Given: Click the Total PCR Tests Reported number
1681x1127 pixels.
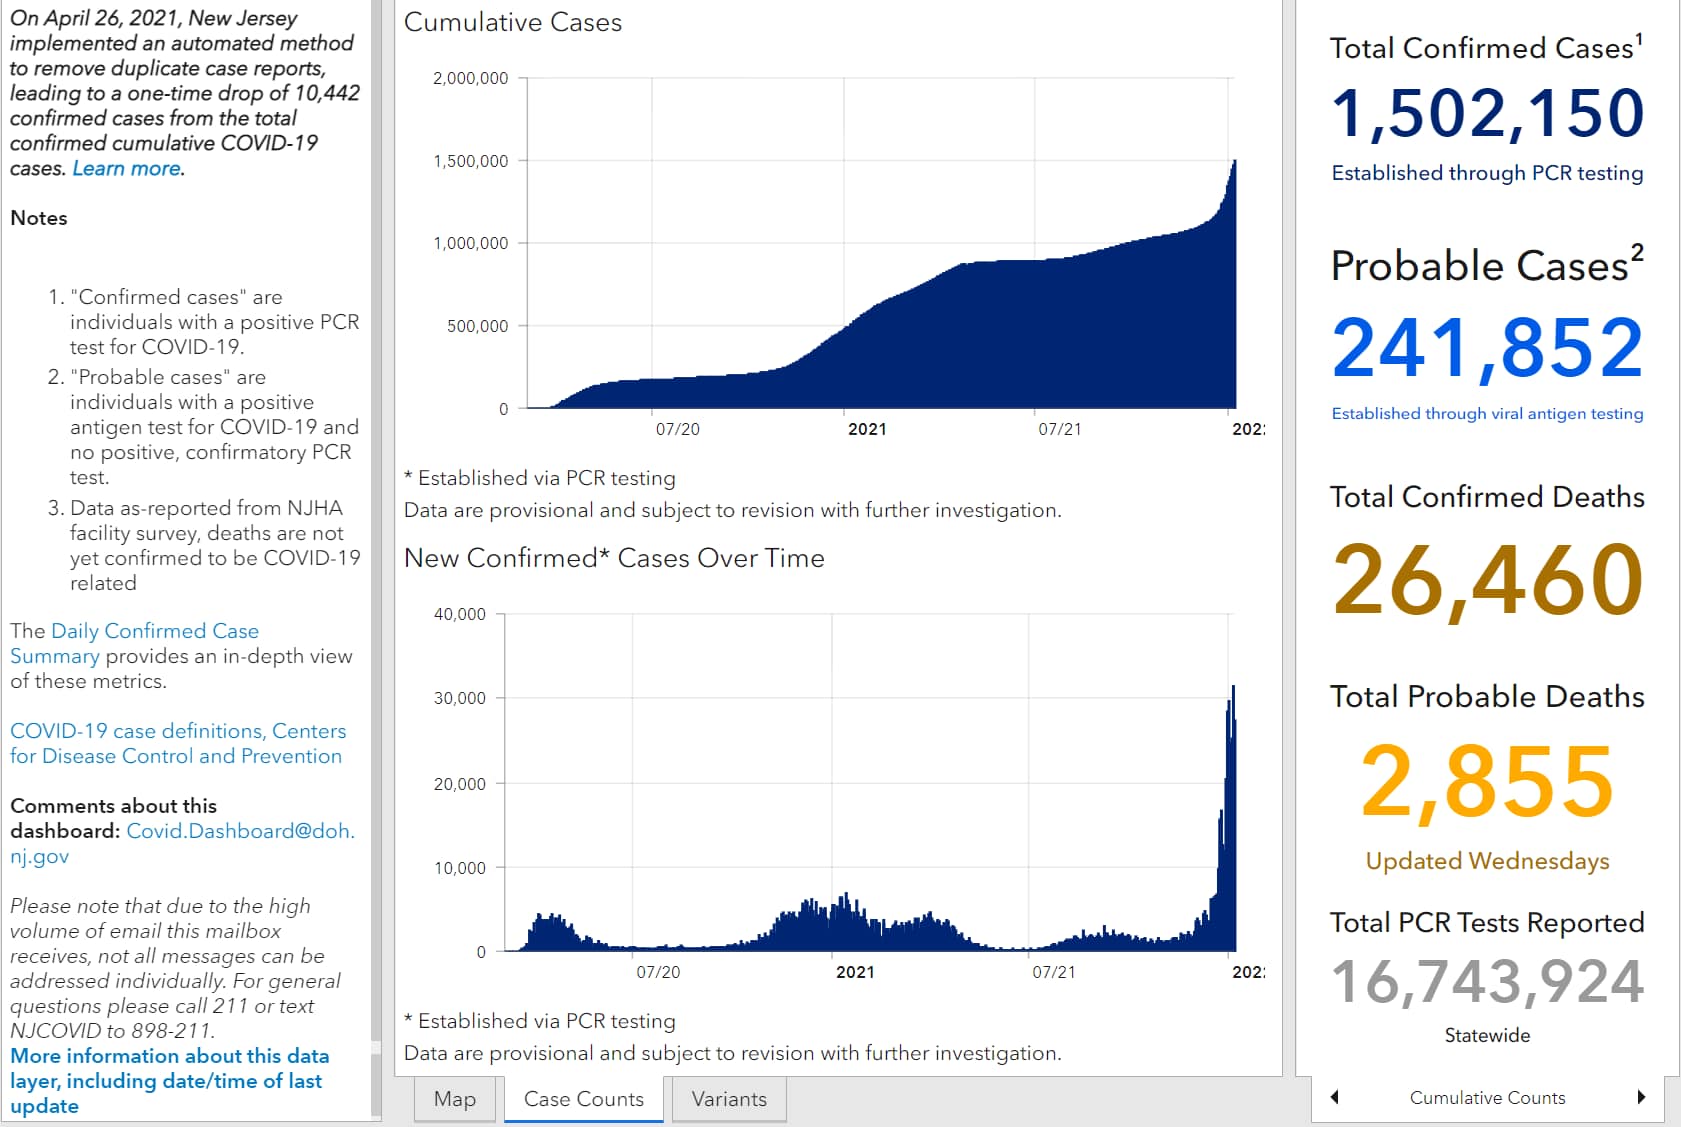Looking at the screenshot, I should [1487, 982].
